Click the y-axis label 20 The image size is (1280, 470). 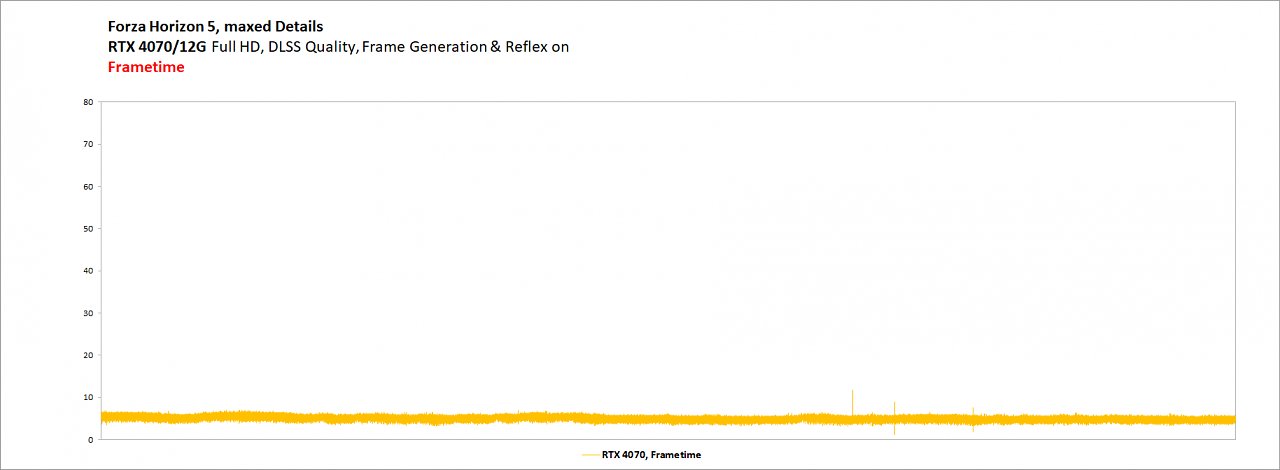(x=89, y=355)
